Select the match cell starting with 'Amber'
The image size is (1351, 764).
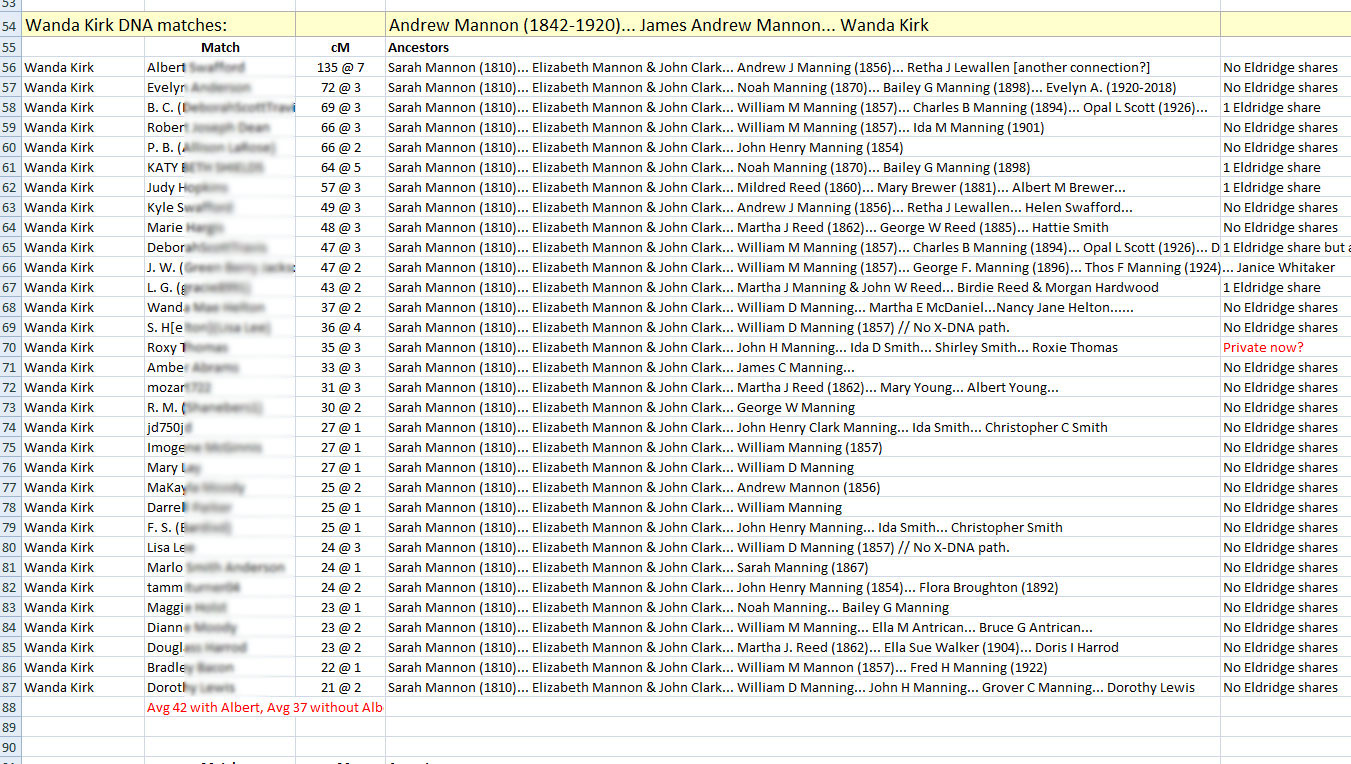pyautogui.click(x=220, y=367)
